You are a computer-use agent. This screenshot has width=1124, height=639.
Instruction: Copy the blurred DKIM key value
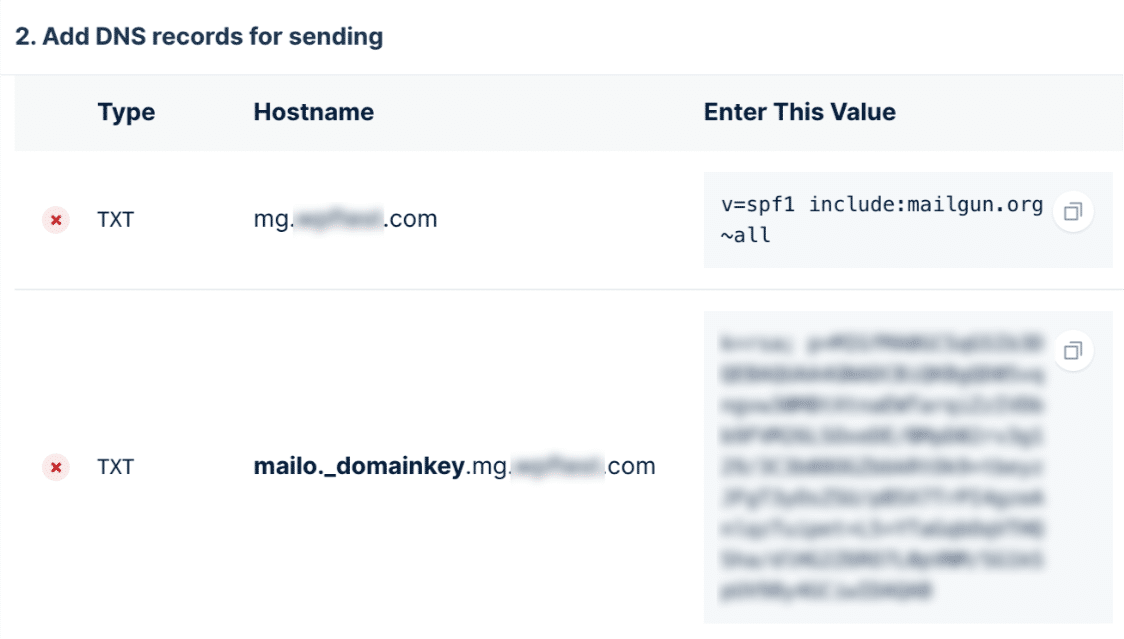pos(1072,351)
